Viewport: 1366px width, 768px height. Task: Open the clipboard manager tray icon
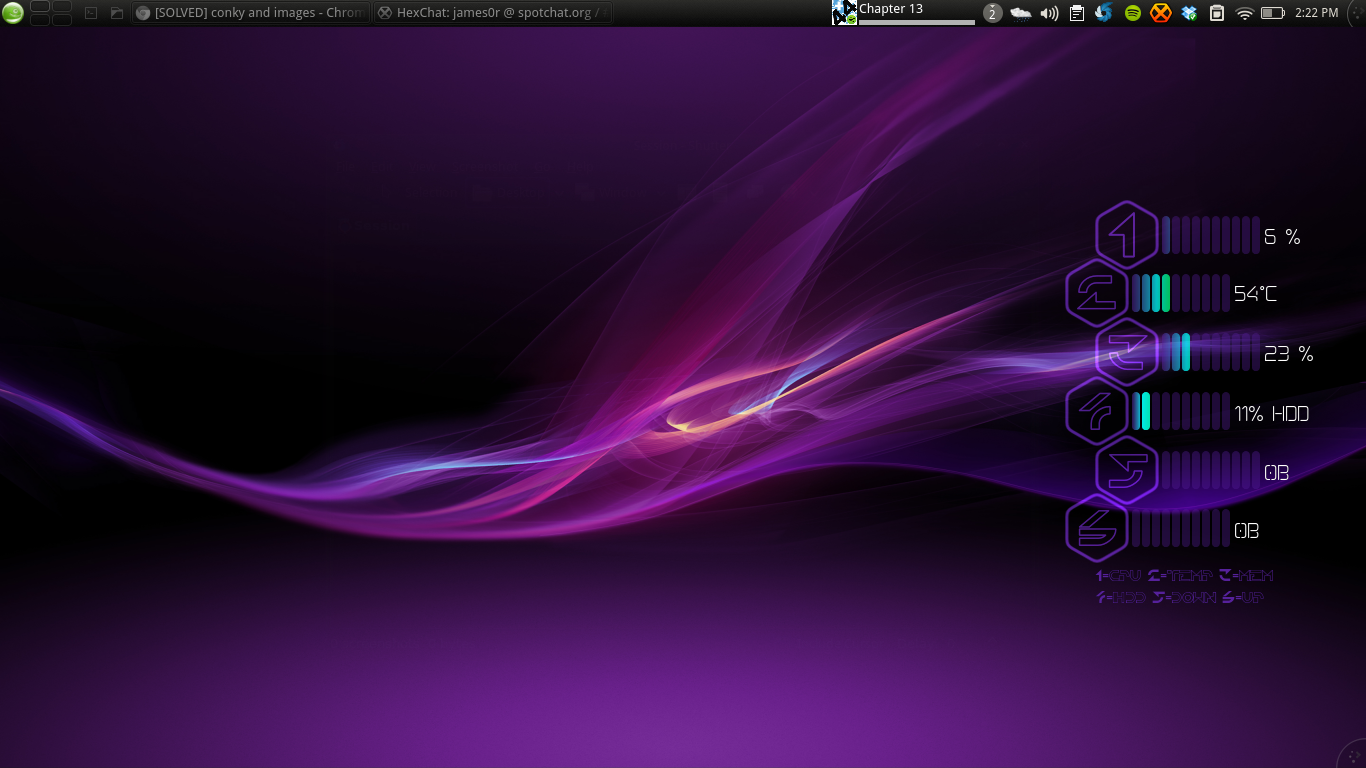(x=1077, y=13)
